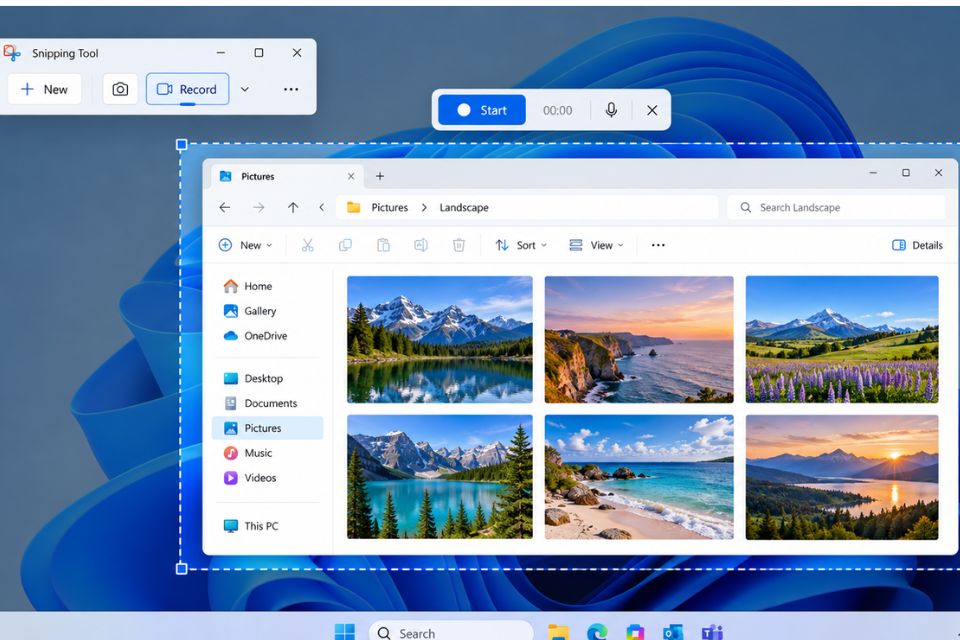Click the Cut scissors icon
This screenshot has width=960, height=640.
tap(307, 246)
